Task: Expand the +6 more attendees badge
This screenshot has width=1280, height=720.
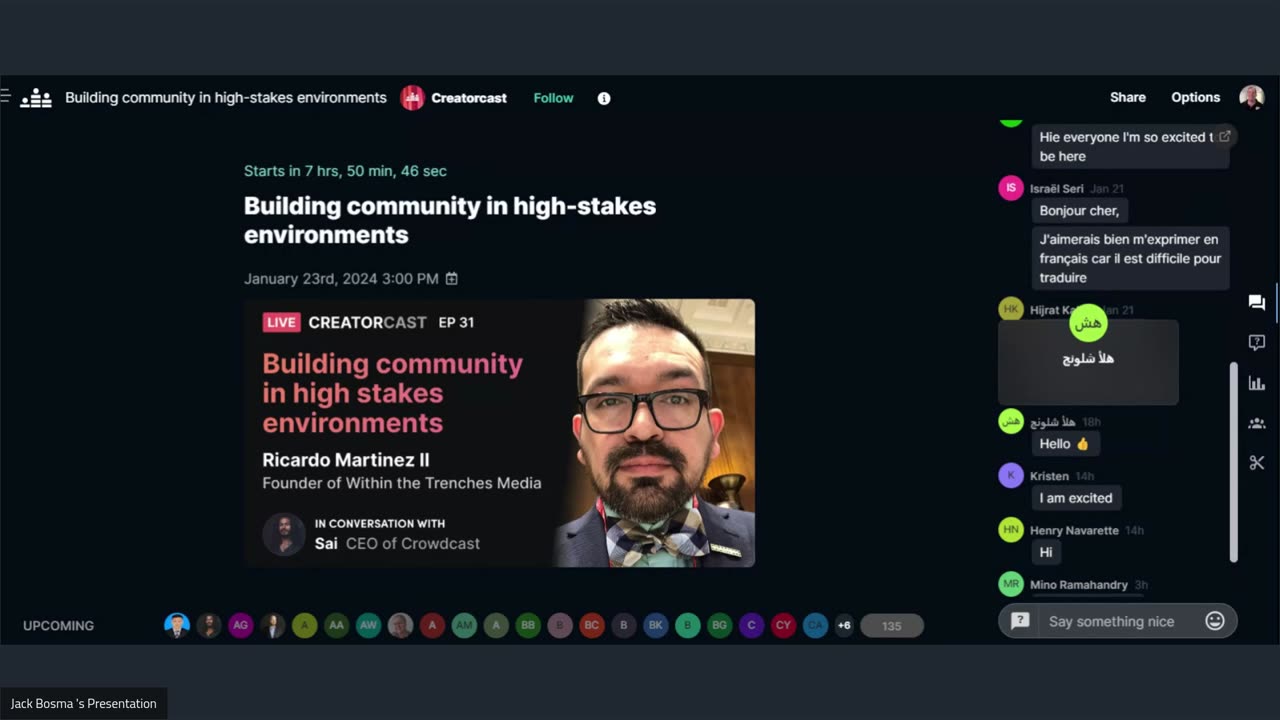Action: coord(844,626)
